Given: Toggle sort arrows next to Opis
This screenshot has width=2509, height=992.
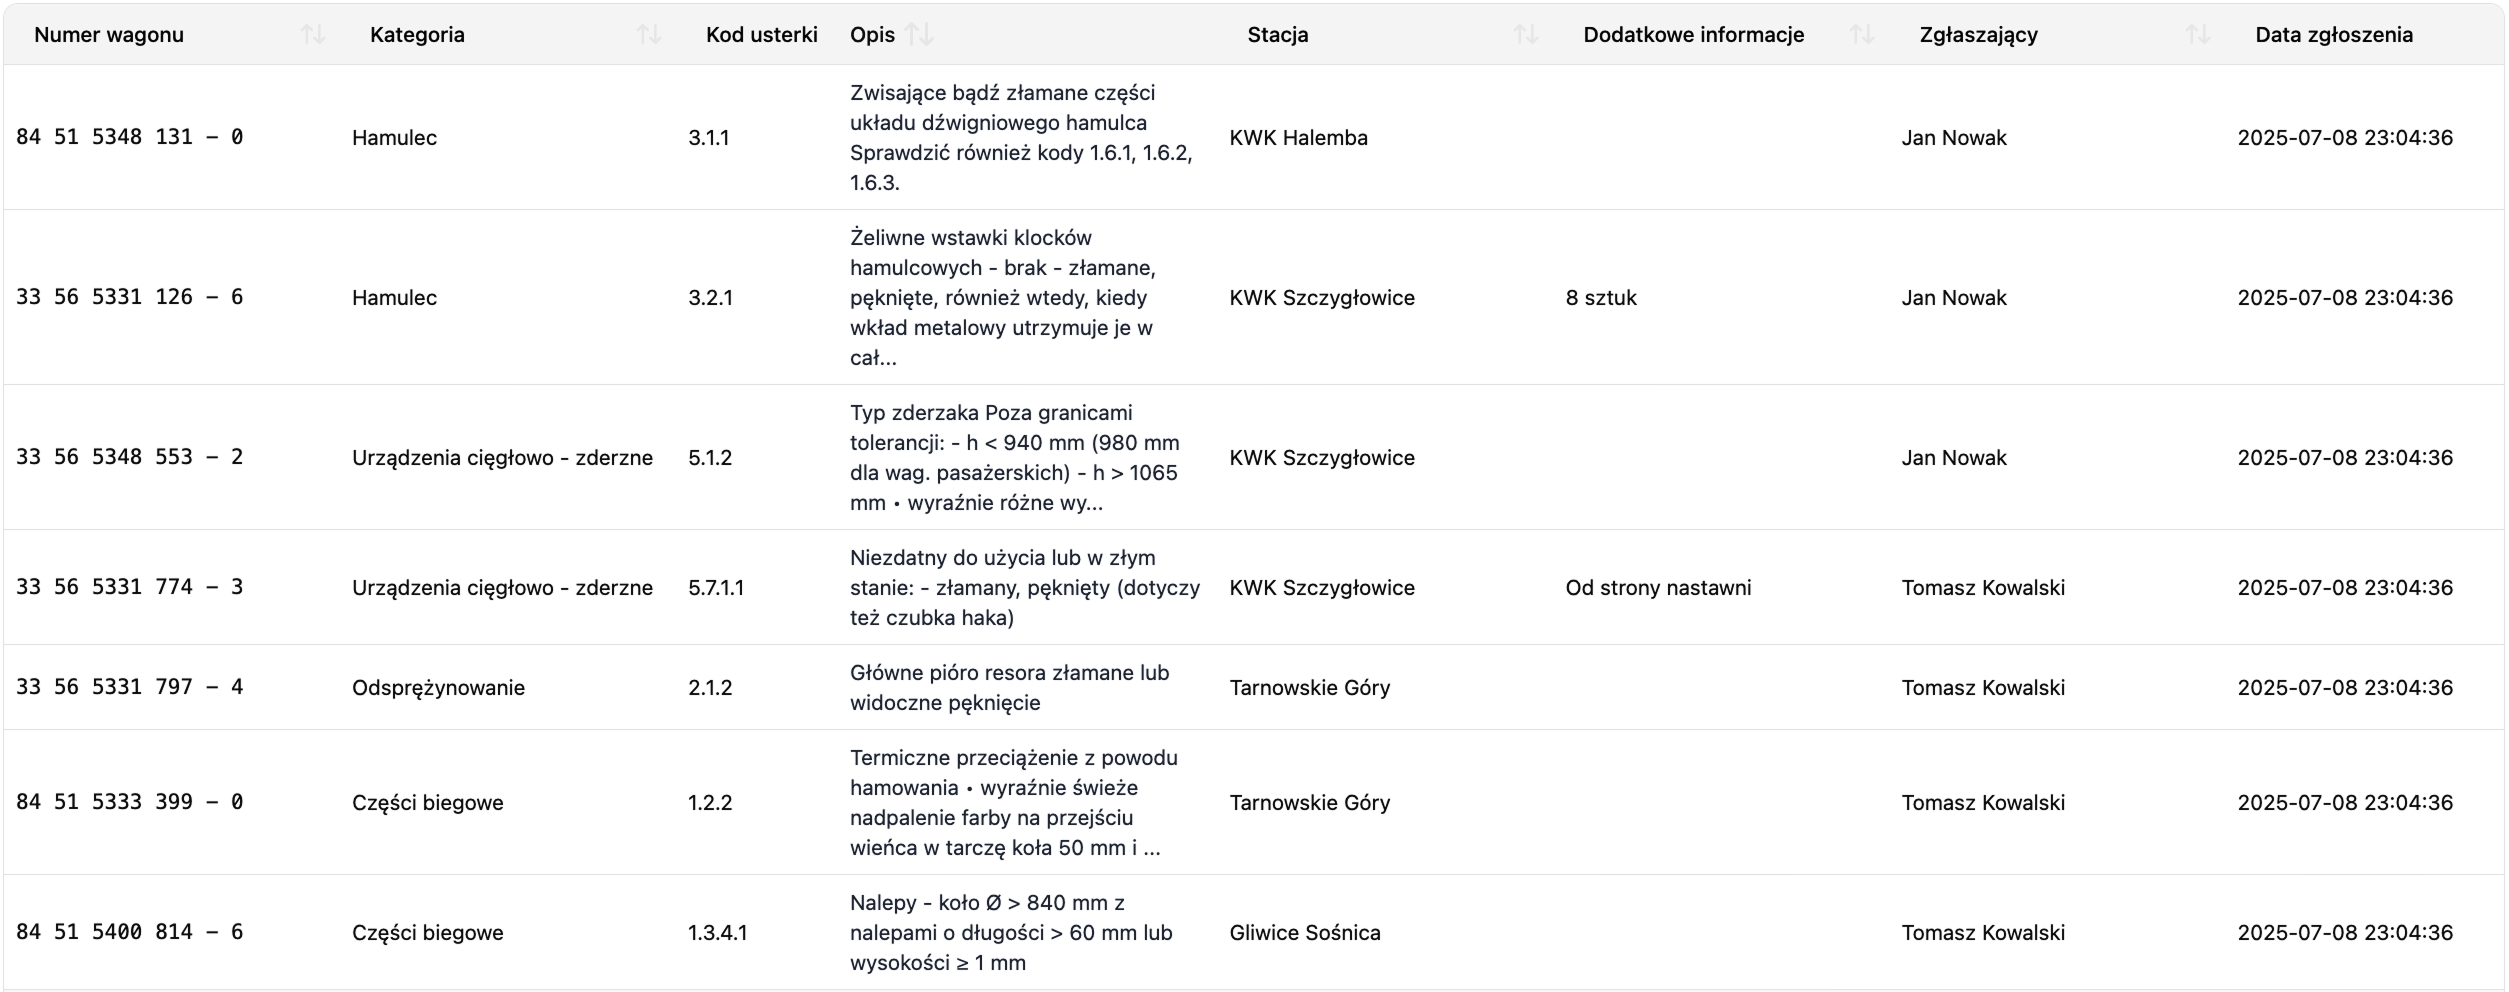Looking at the screenshot, I should [918, 35].
